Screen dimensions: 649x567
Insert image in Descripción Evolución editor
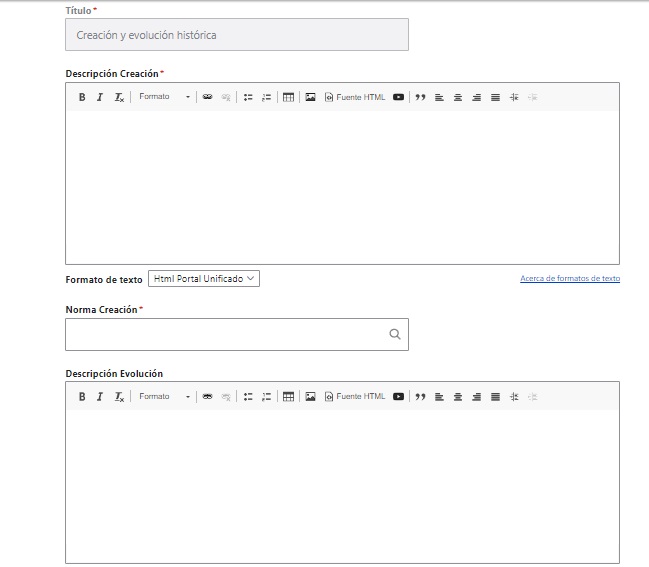(311, 397)
